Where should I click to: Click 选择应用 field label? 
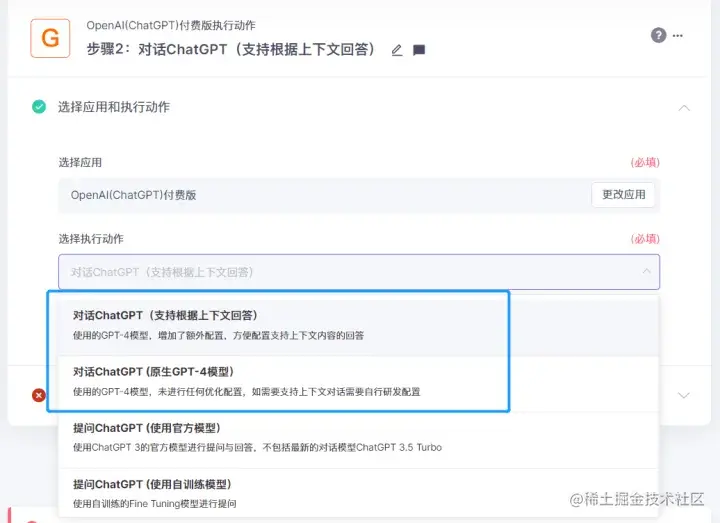click(80, 163)
